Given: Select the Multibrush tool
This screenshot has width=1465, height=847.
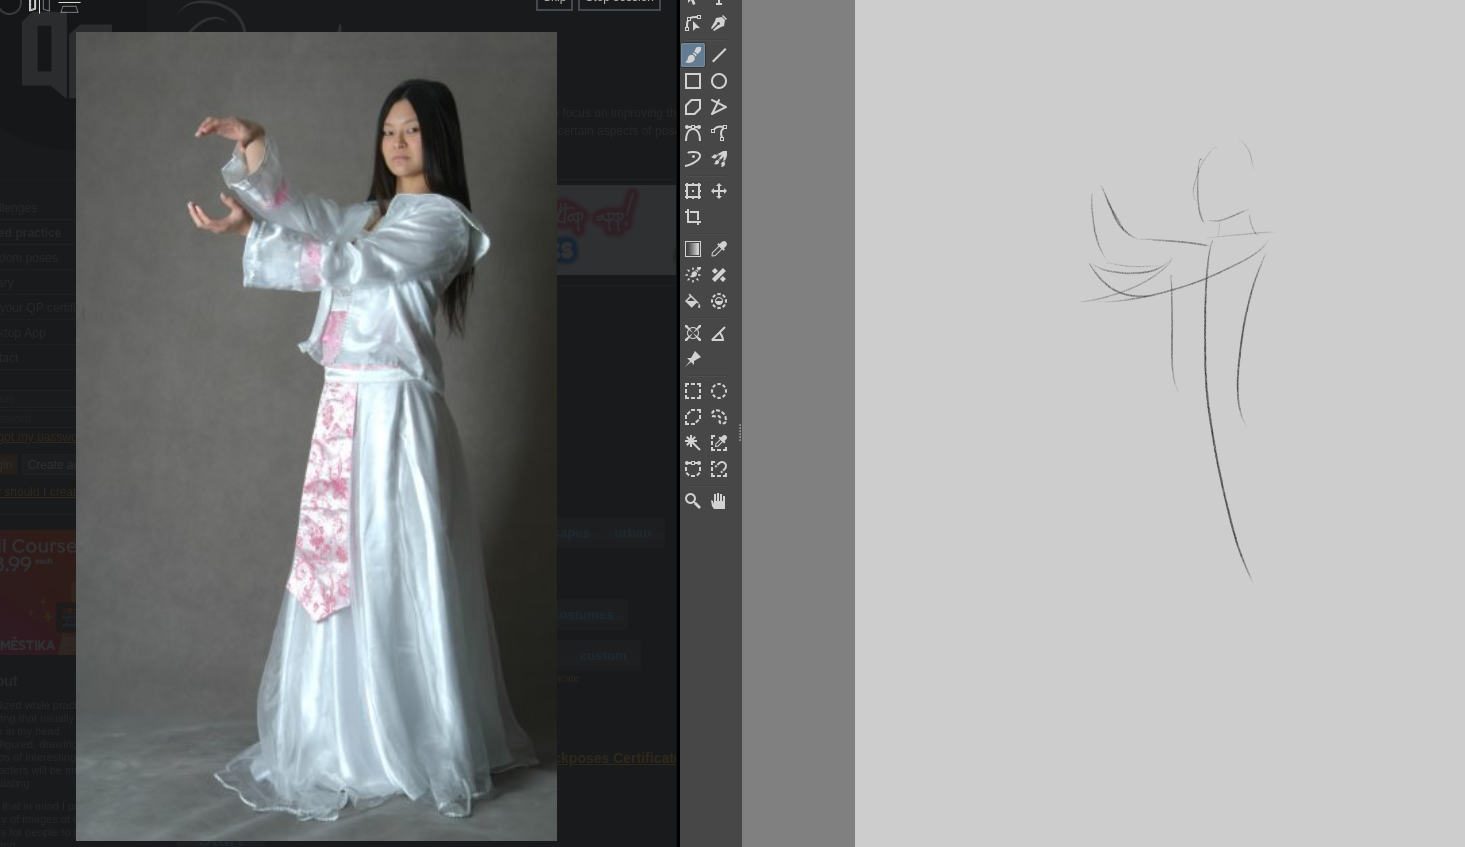Looking at the screenshot, I should pyautogui.click(x=719, y=159).
